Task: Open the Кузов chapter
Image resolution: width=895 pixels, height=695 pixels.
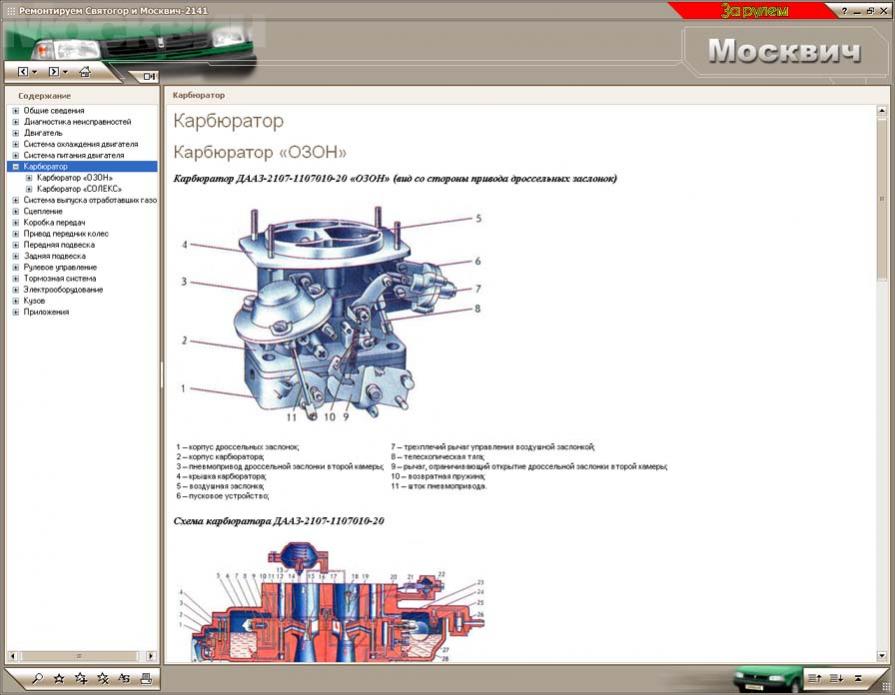Action: click(34, 301)
